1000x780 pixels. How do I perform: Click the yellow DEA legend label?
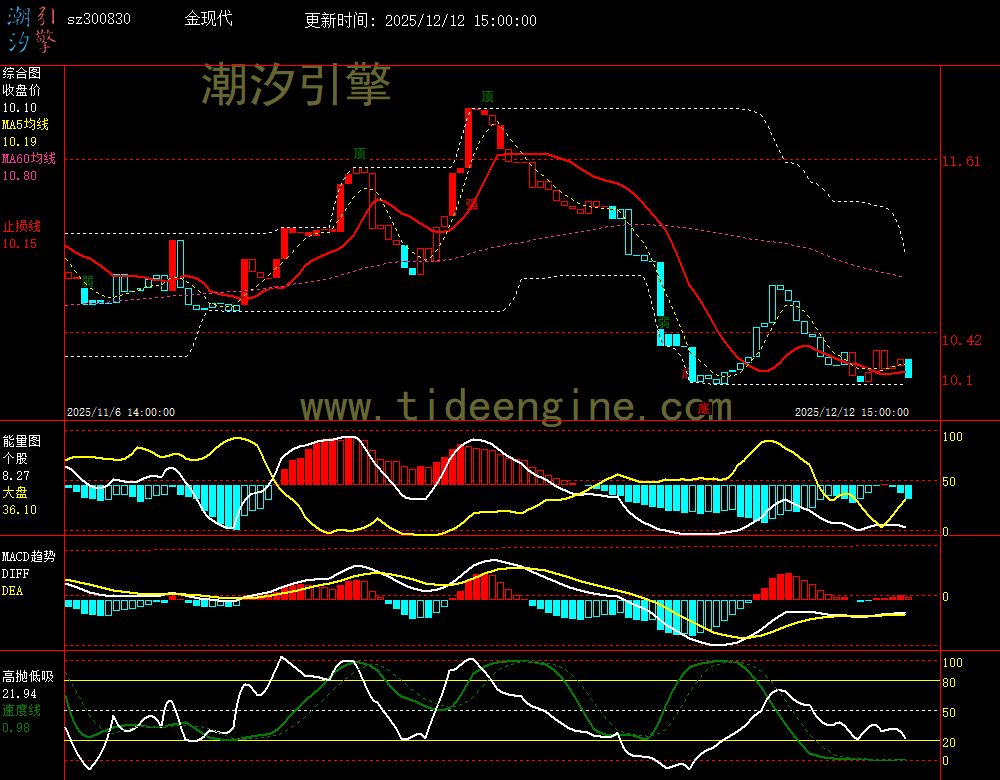[x=12, y=590]
